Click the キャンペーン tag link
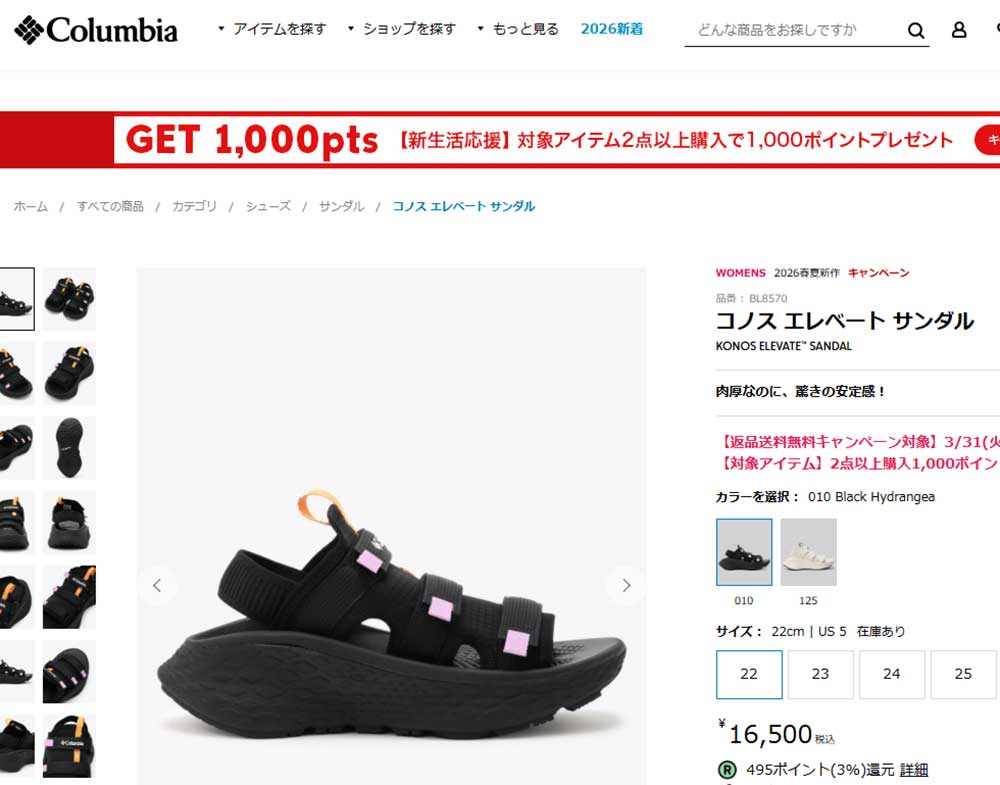Image resolution: width=1000 pixels, height=785 pixels. pyautogui.click(x=878, y=273)
